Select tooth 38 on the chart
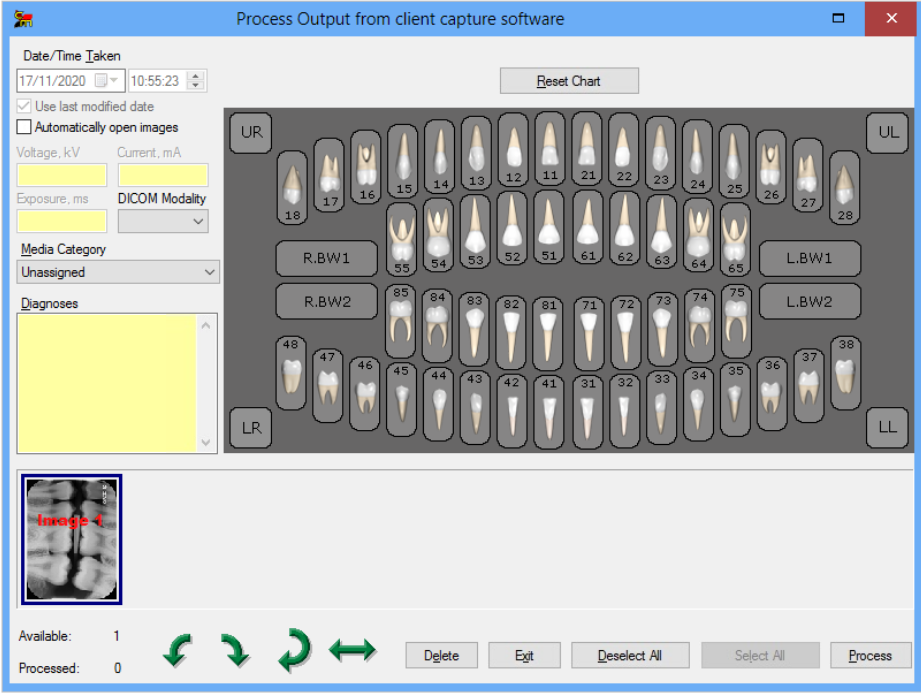The width and height of the screenshot is (921, 694). coord(845,373)
